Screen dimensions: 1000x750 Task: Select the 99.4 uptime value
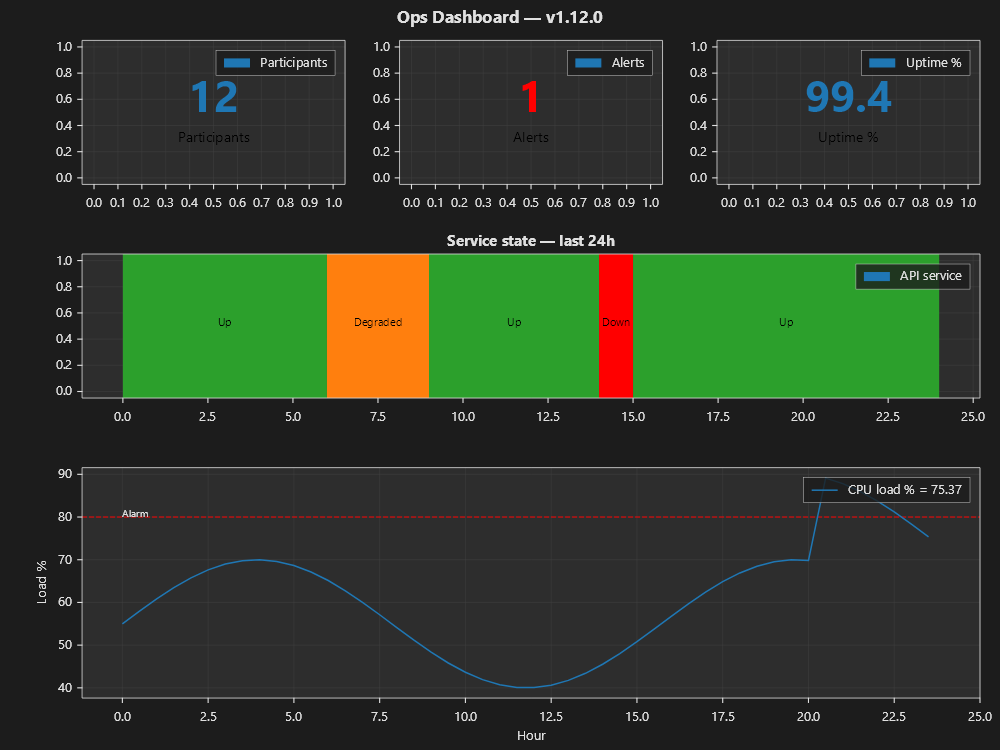coord(848,98)
